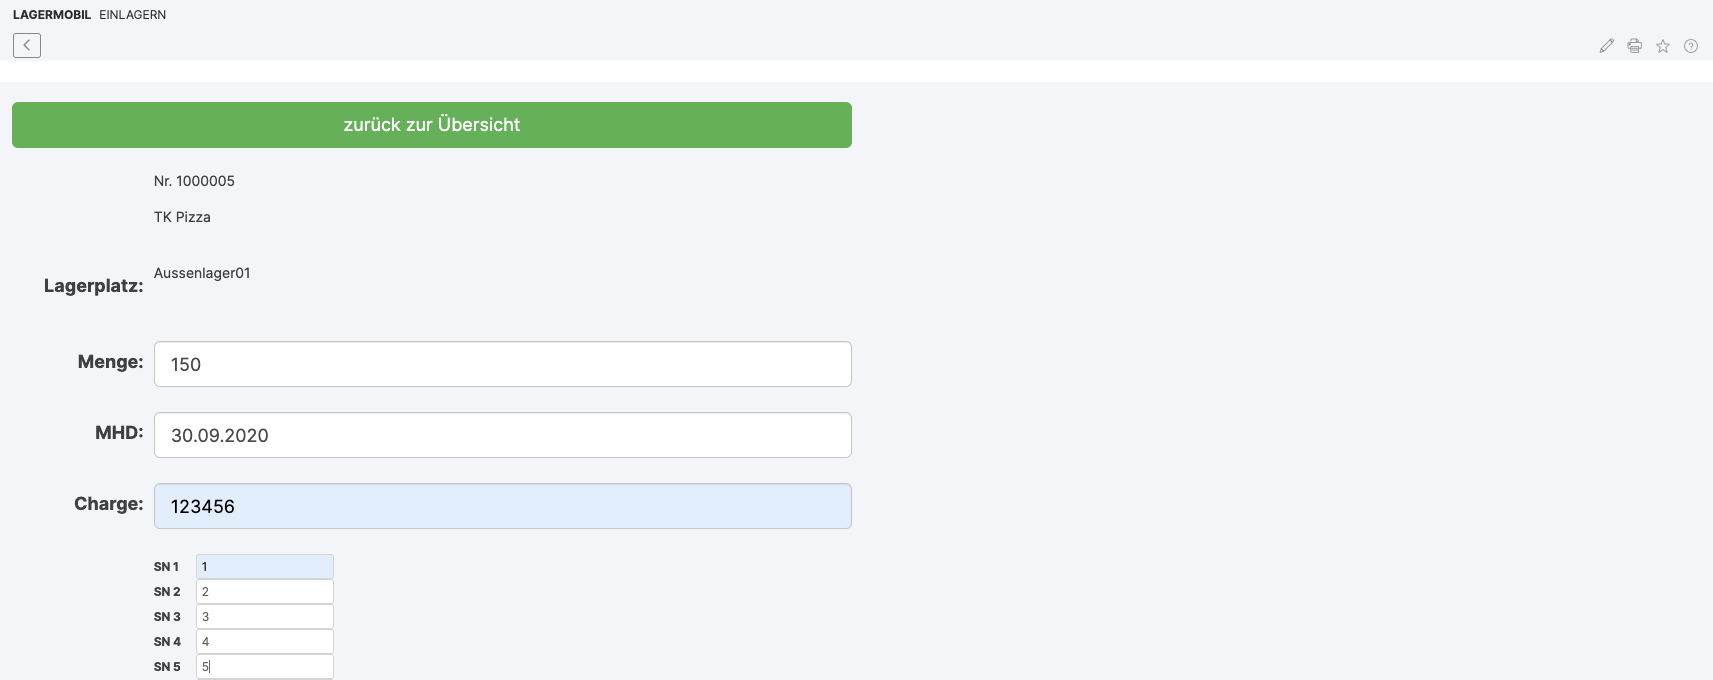
Task: Select the SN 1 serial number field
Action: [x=264, y=567]
